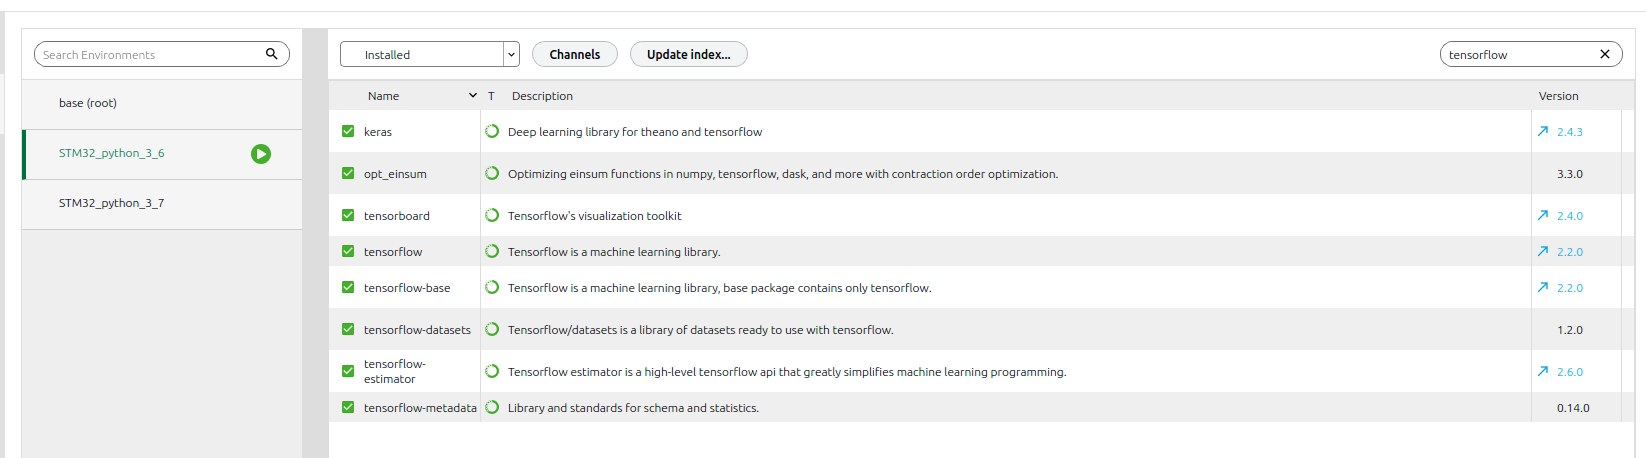The width and height of the screenshot is (1646, 458).
Task: Click the upgrade arrow next to keras 2.4.3
Action: (x=1543, y=131)
